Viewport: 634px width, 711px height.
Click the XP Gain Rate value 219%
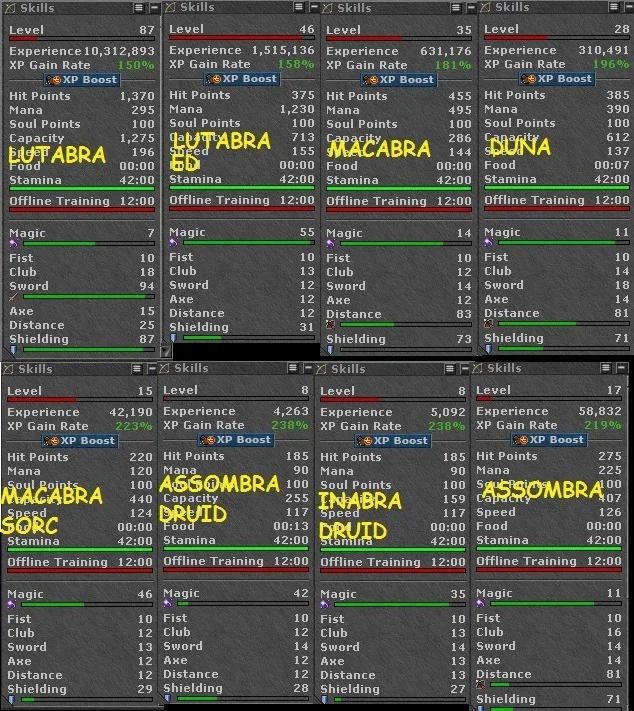click(603, 425)
